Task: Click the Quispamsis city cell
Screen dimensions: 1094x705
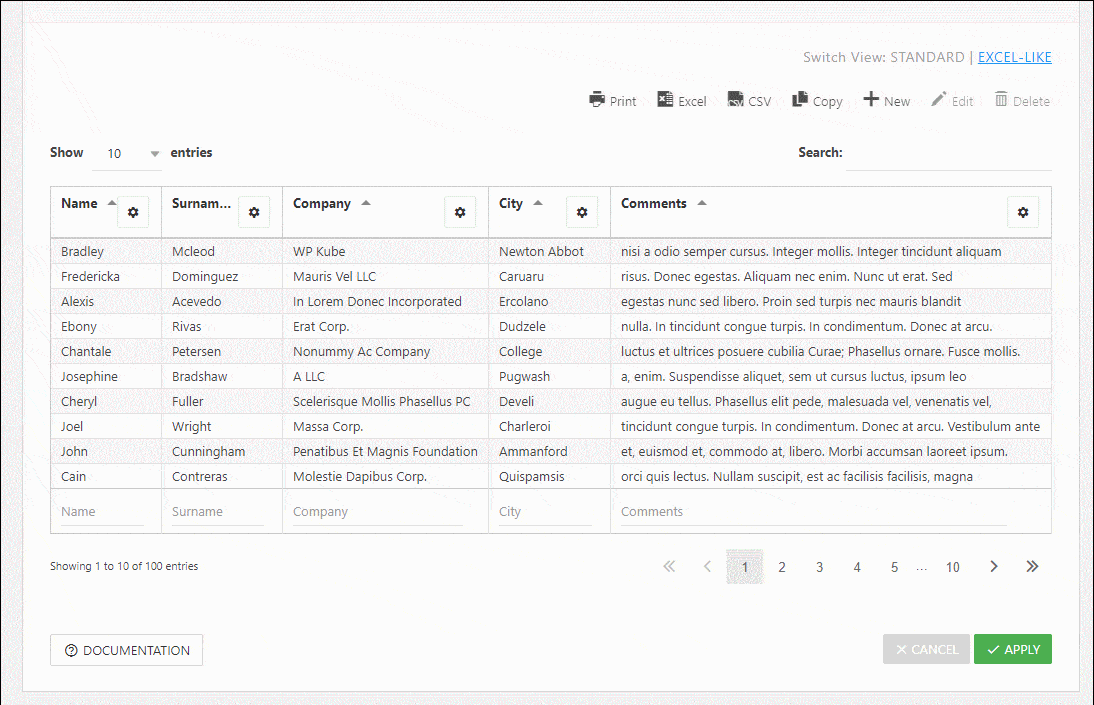Action: [x=549, y=477]
